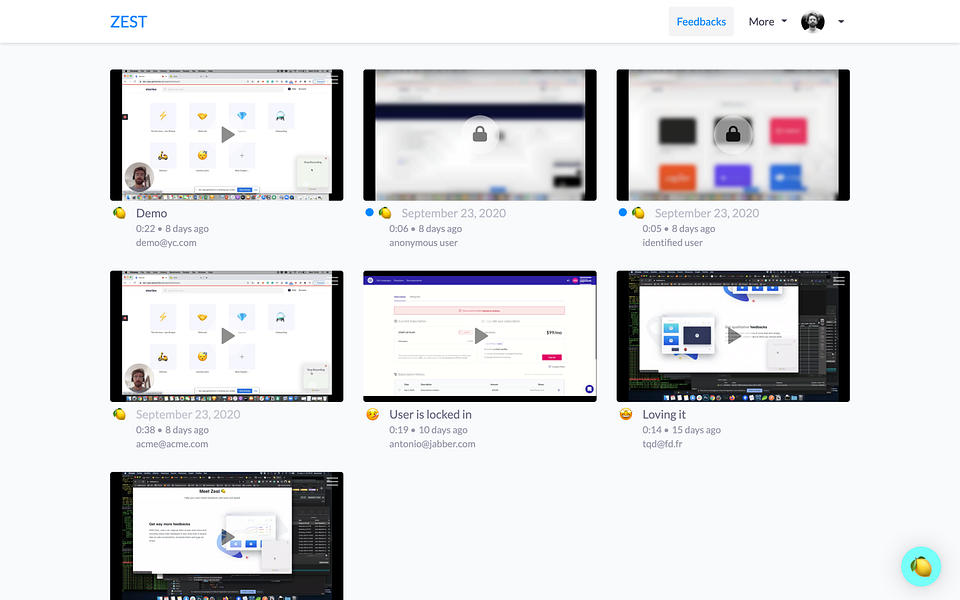Click lemon icon on identified user feedback
960x600 pixels.
tap(638, 213)
